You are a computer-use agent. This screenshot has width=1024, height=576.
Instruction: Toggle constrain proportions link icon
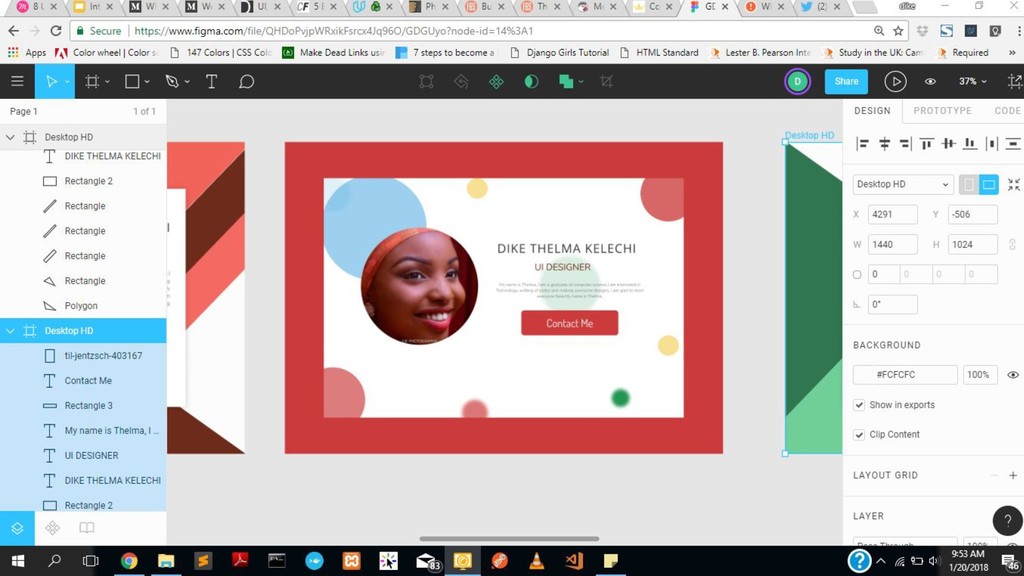coord(1012,244)
